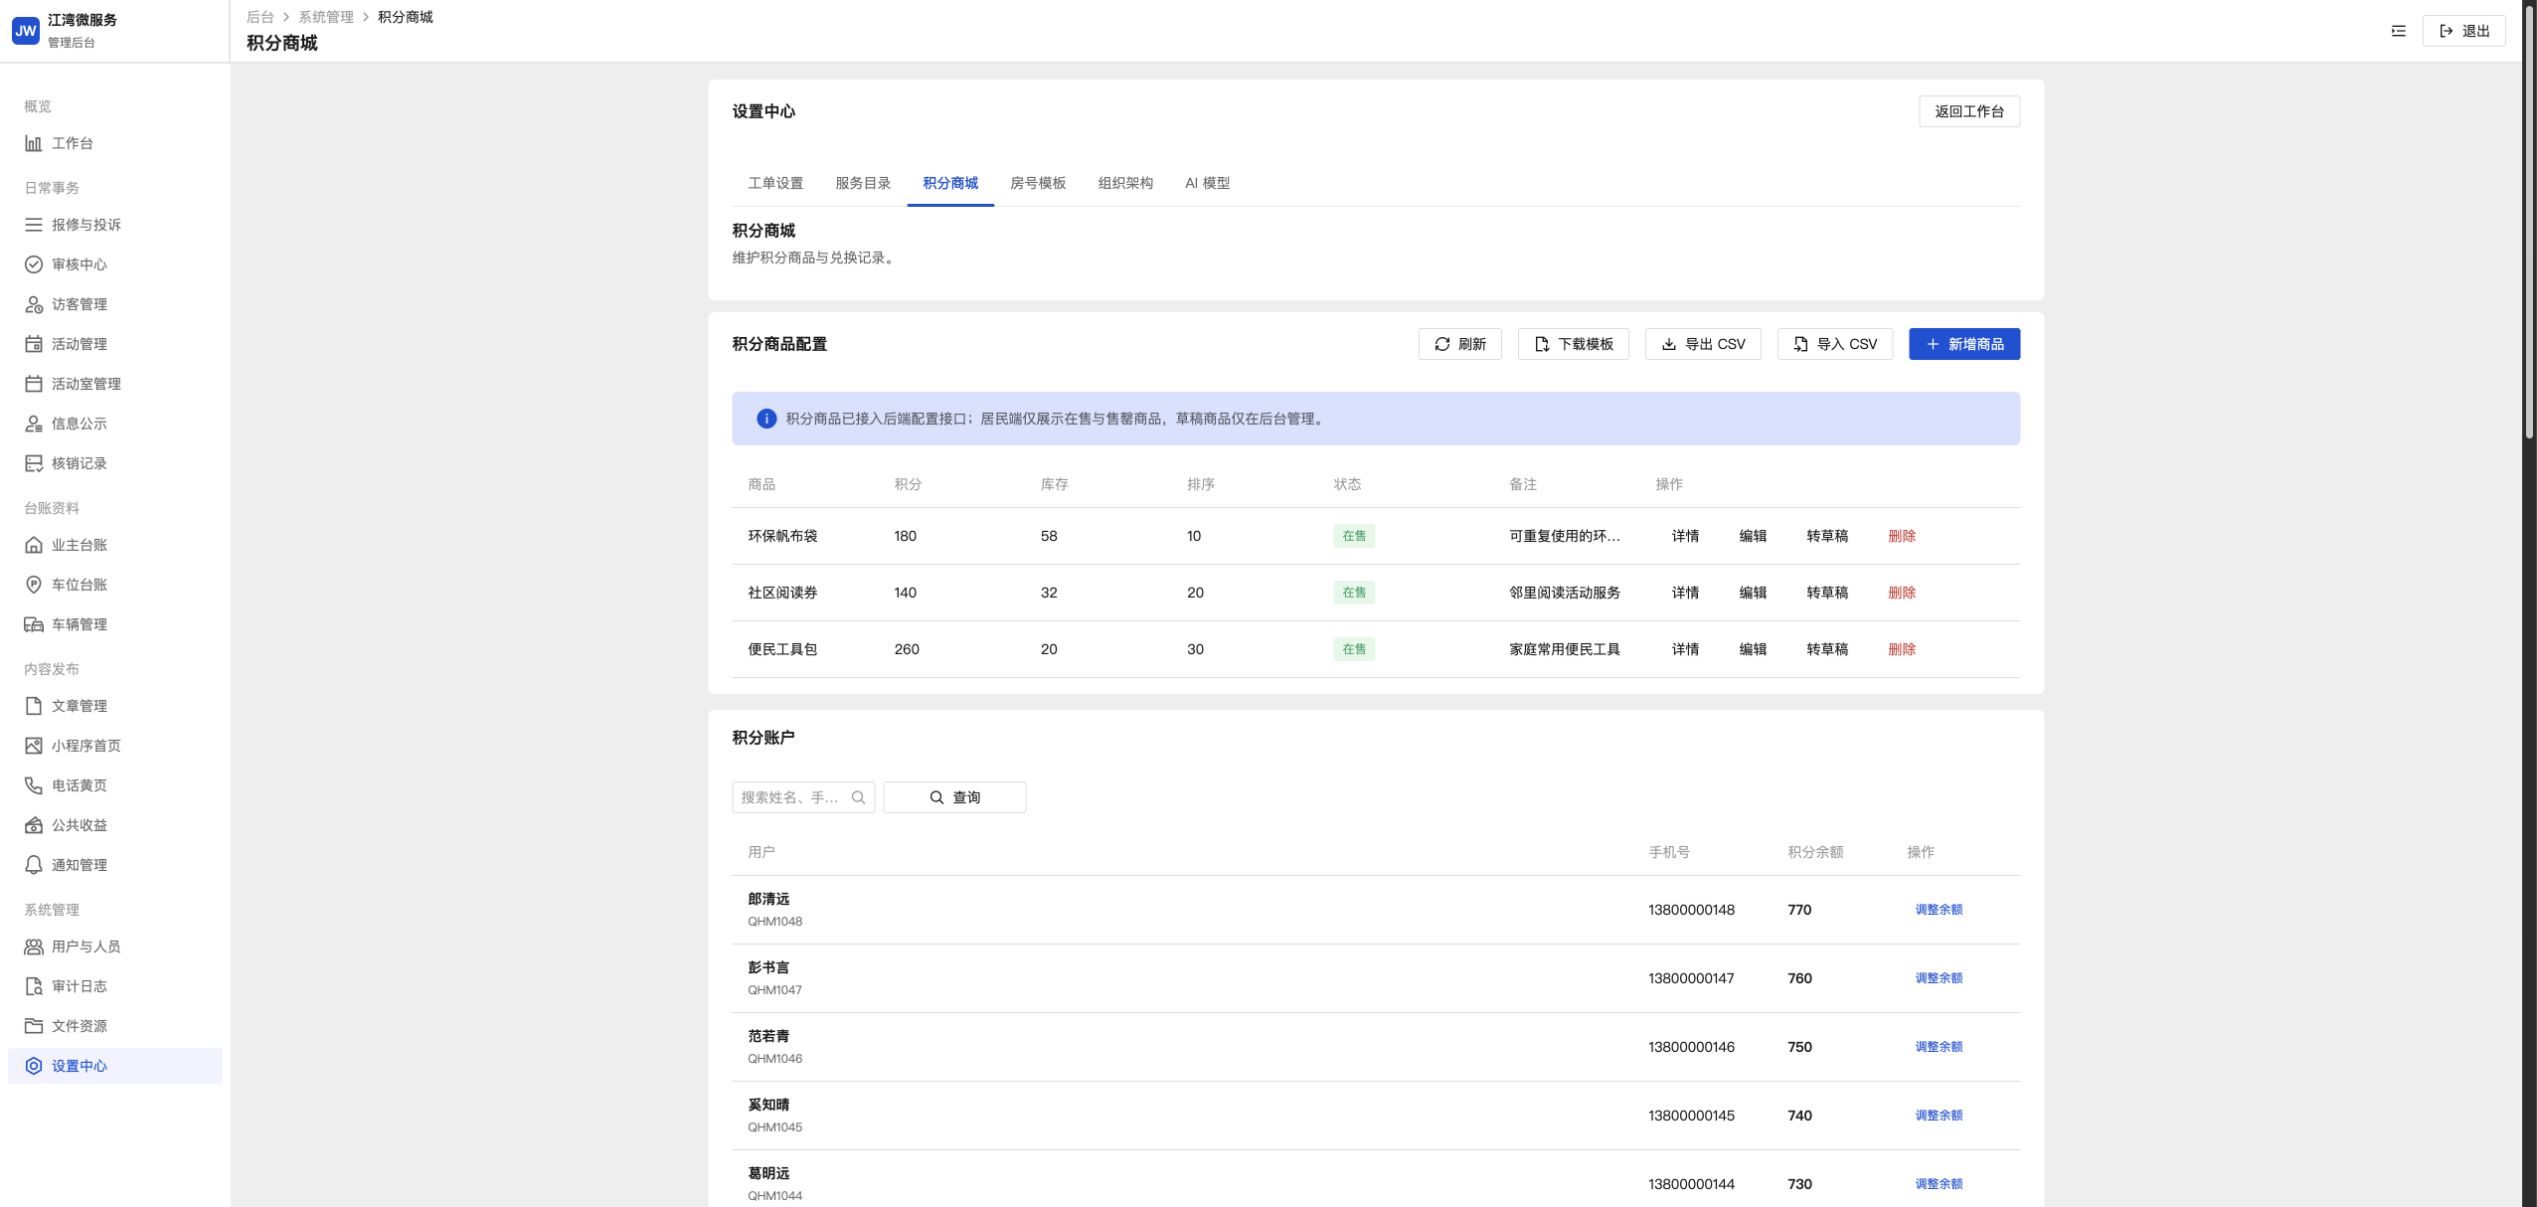Click the 下载模板 button
This screenshot has width=2537, height=1207.
click(1572, 344)
